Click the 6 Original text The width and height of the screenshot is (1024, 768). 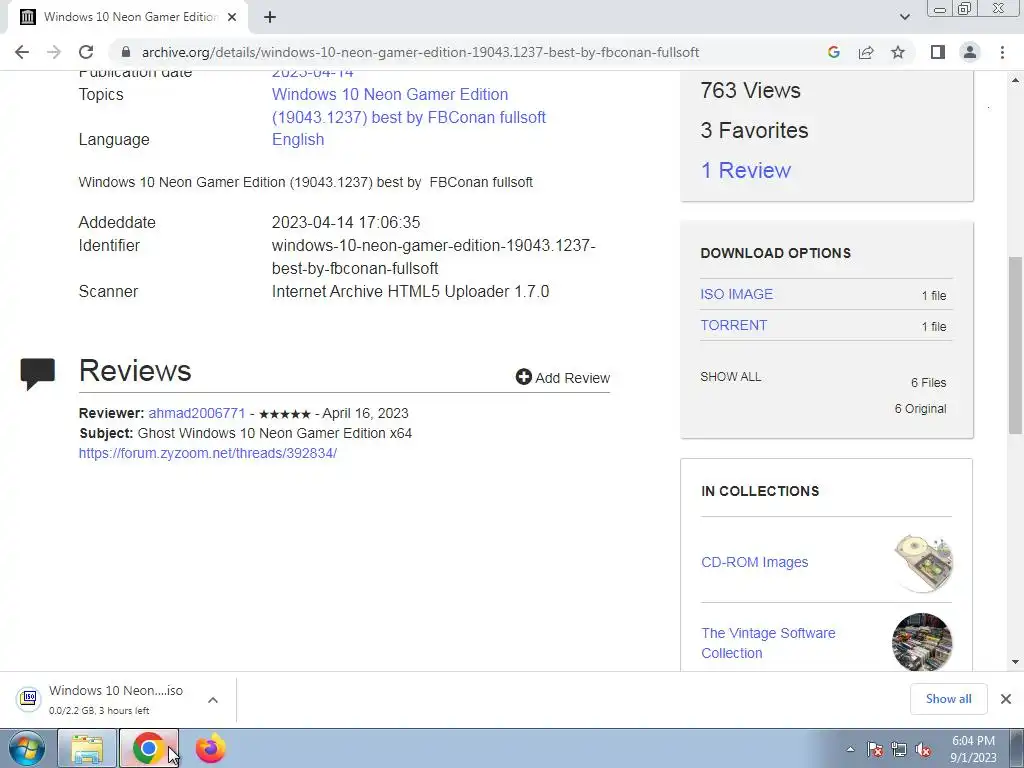coord(920,409)
